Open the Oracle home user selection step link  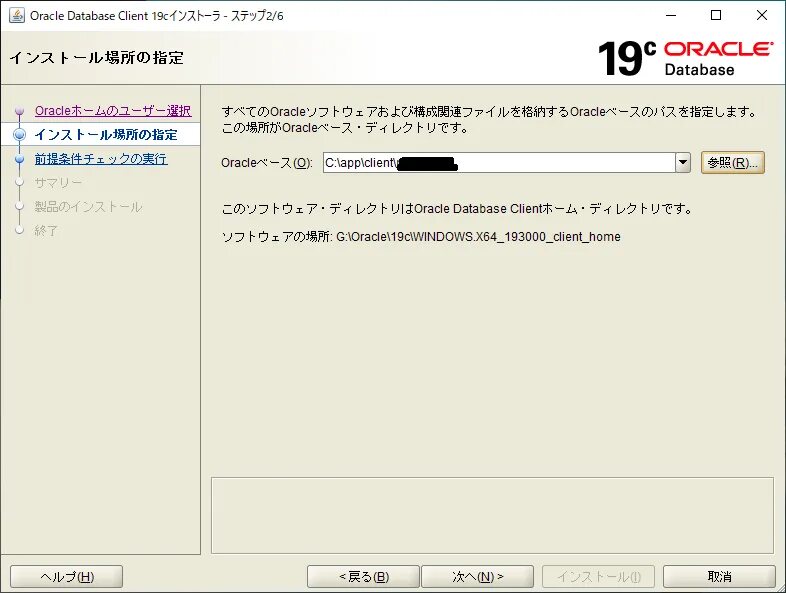pos(113,111)
